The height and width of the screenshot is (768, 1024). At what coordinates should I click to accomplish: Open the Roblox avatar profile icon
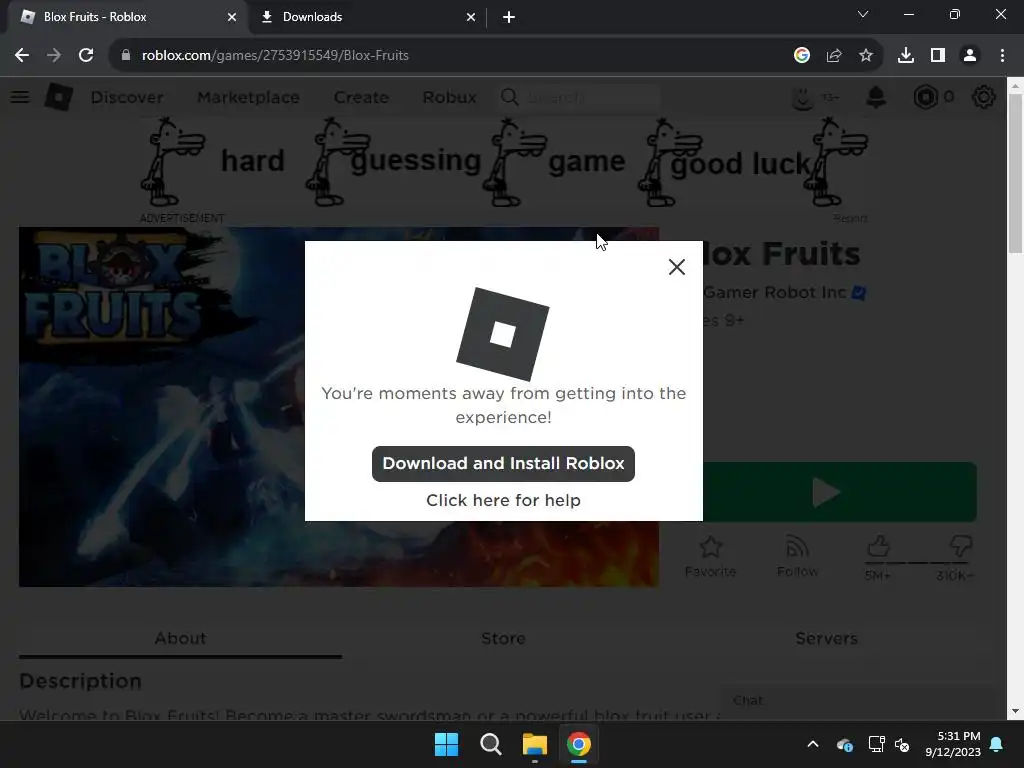point(803,97)
